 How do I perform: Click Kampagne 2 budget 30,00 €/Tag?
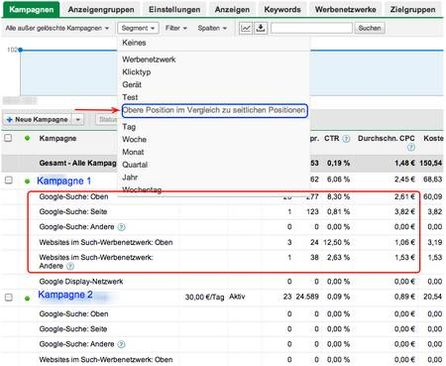204,297
